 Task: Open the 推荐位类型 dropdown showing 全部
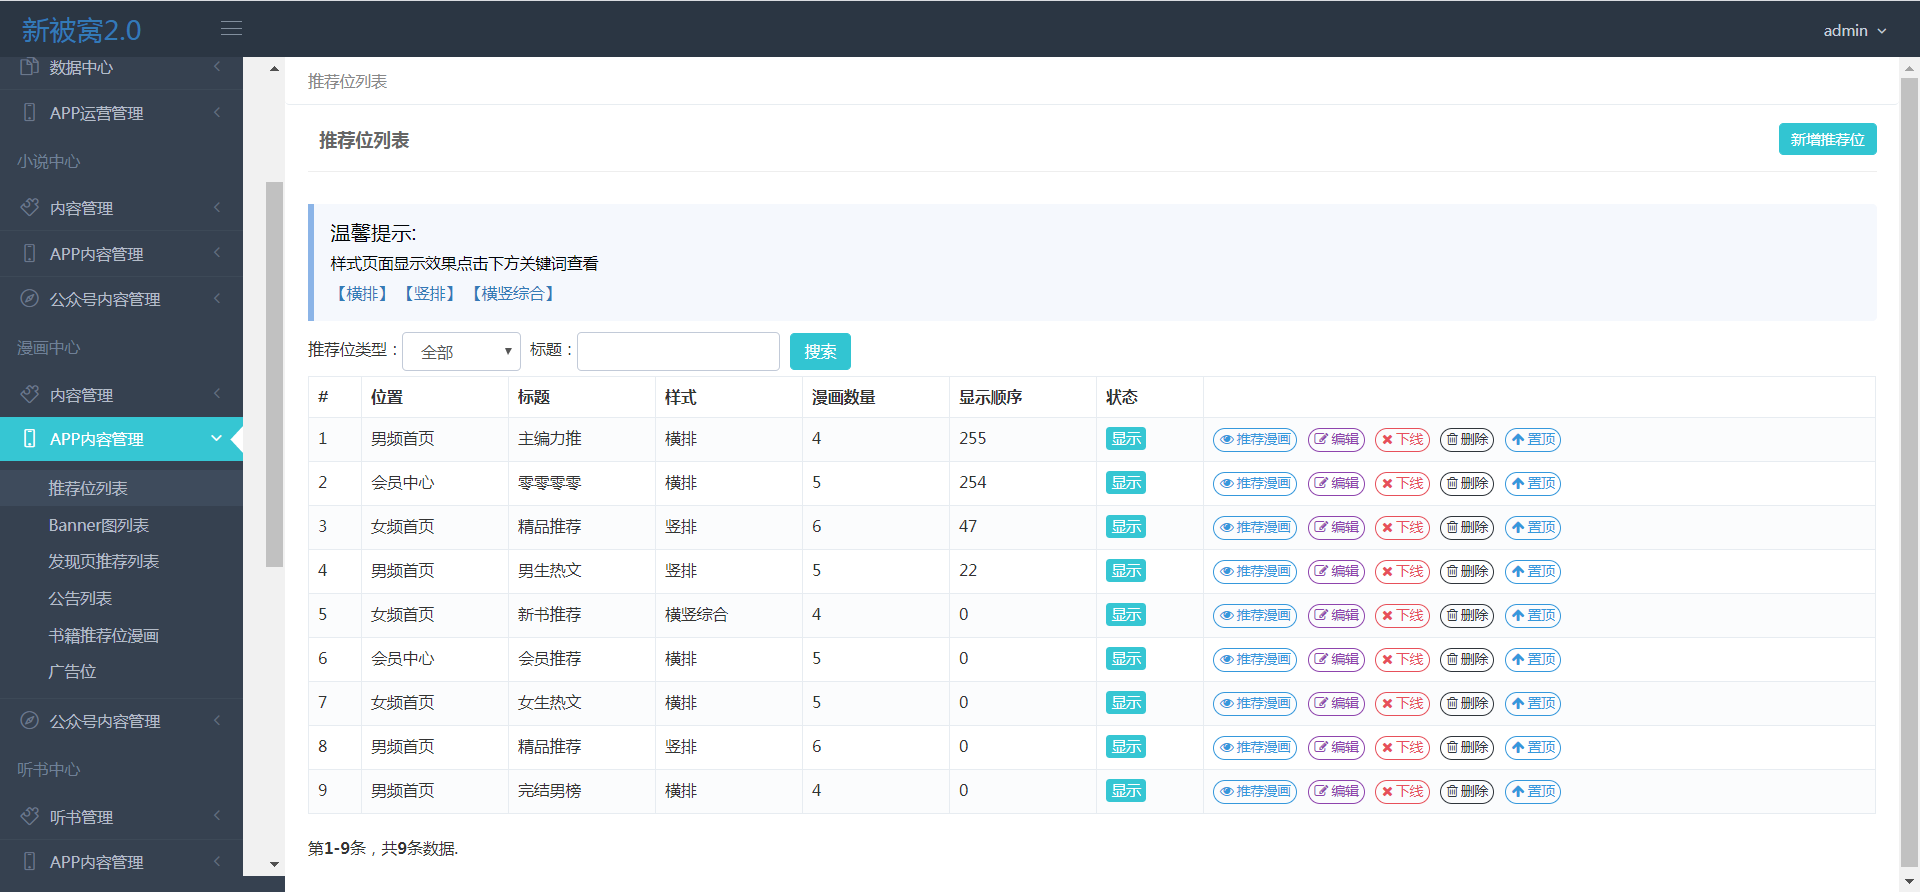[461, 352]
